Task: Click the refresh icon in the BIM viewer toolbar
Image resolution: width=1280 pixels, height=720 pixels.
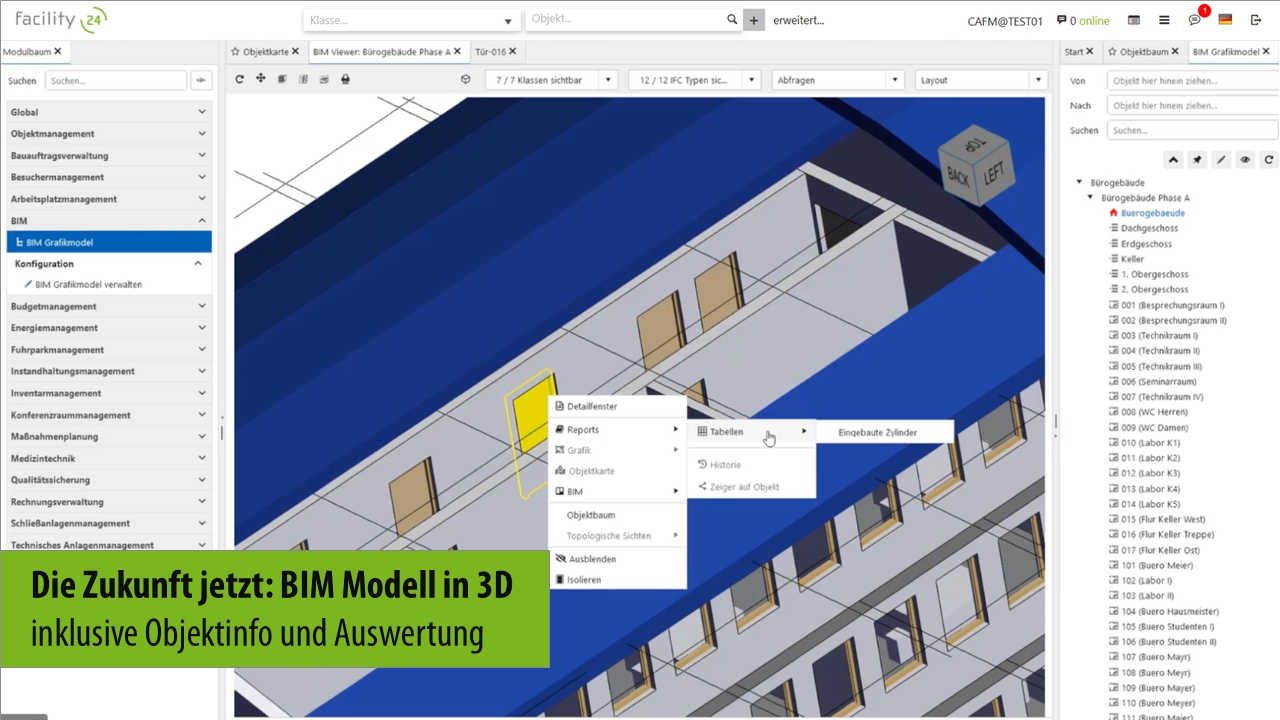Action: tap(240, 80)
